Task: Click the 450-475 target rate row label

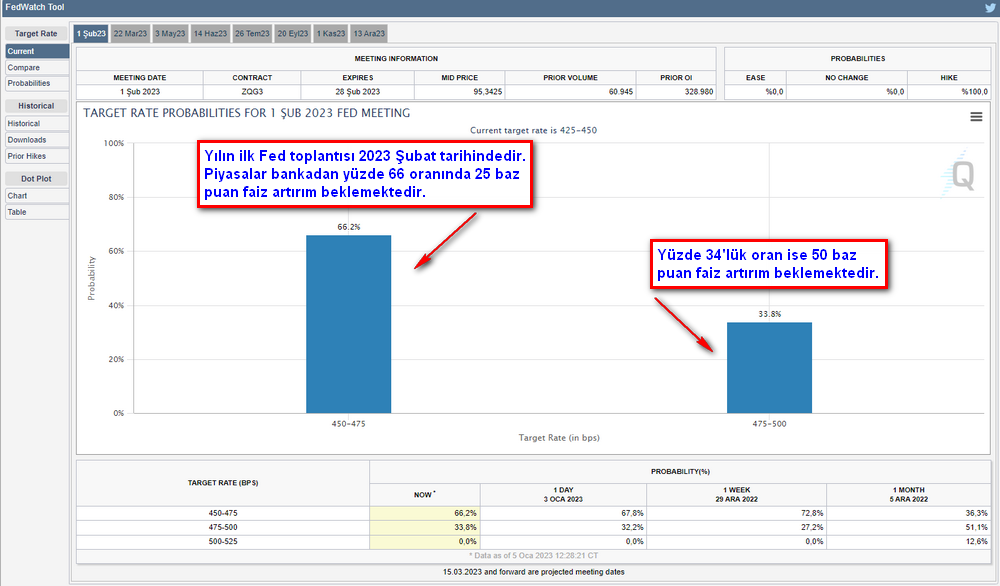Action: [223, 513]
